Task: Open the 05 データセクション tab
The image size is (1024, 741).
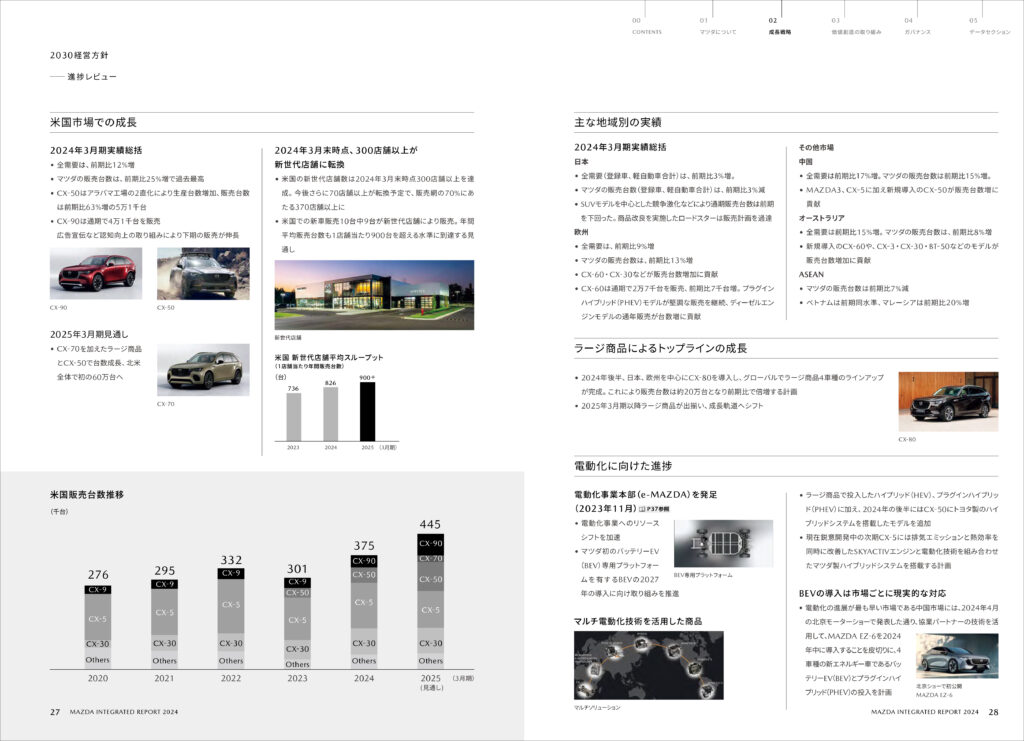Action: pyautogui.click(x=989, y=26)
